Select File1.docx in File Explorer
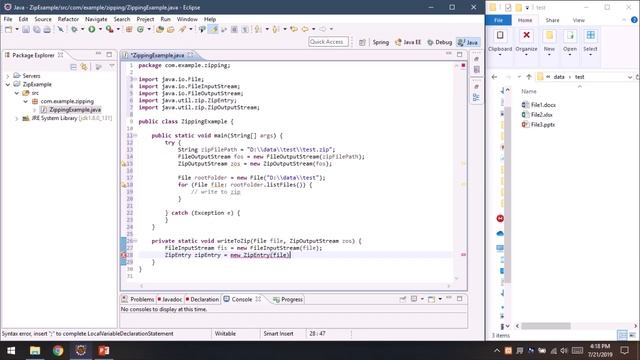The height and width of the screenshot is (360, 640). pos(539,105)
